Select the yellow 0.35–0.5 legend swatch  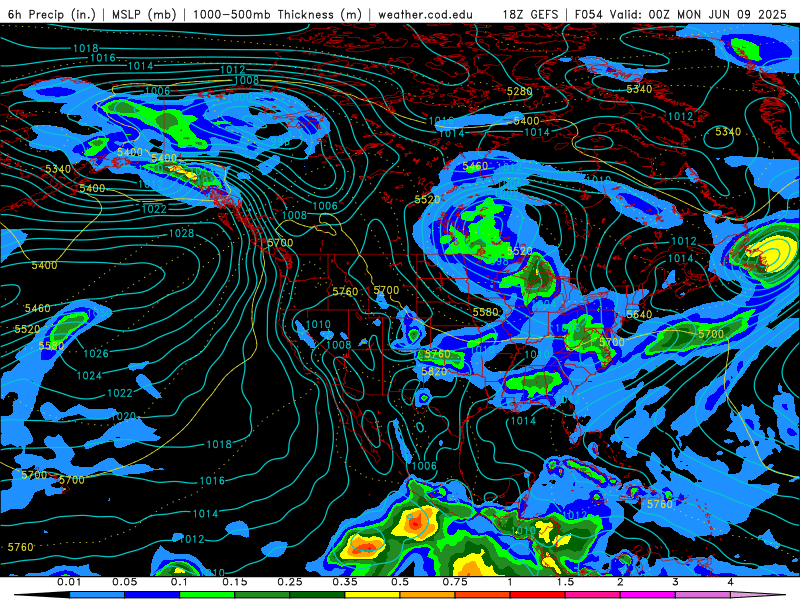372,595
